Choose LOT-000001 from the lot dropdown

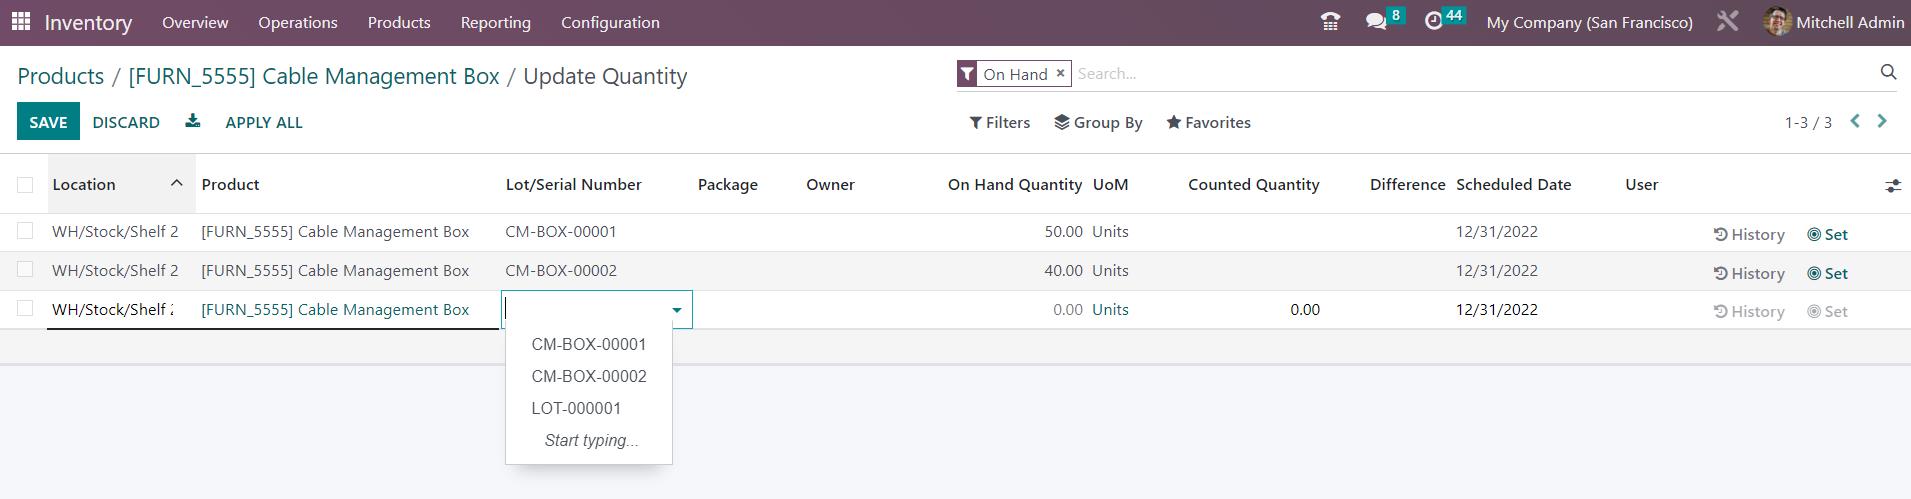(x=576, y=408)
